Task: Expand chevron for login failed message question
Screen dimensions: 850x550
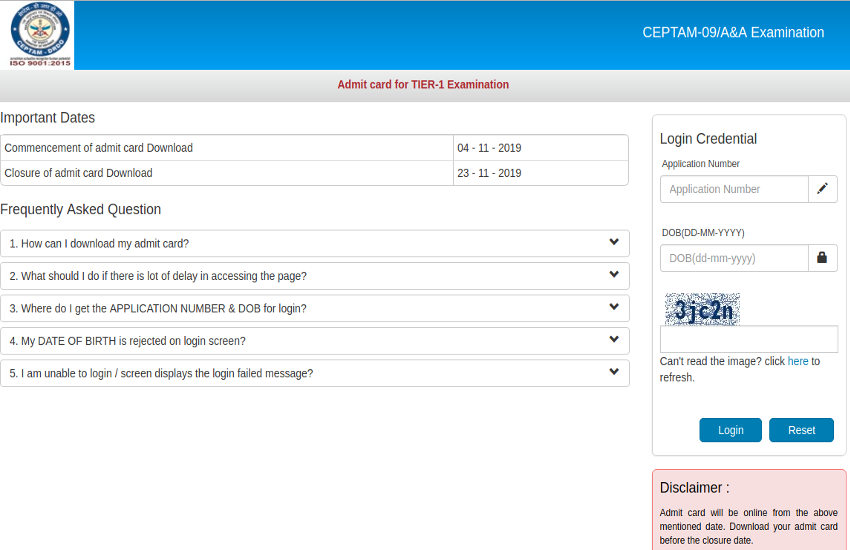Action: tap(614, 372)
